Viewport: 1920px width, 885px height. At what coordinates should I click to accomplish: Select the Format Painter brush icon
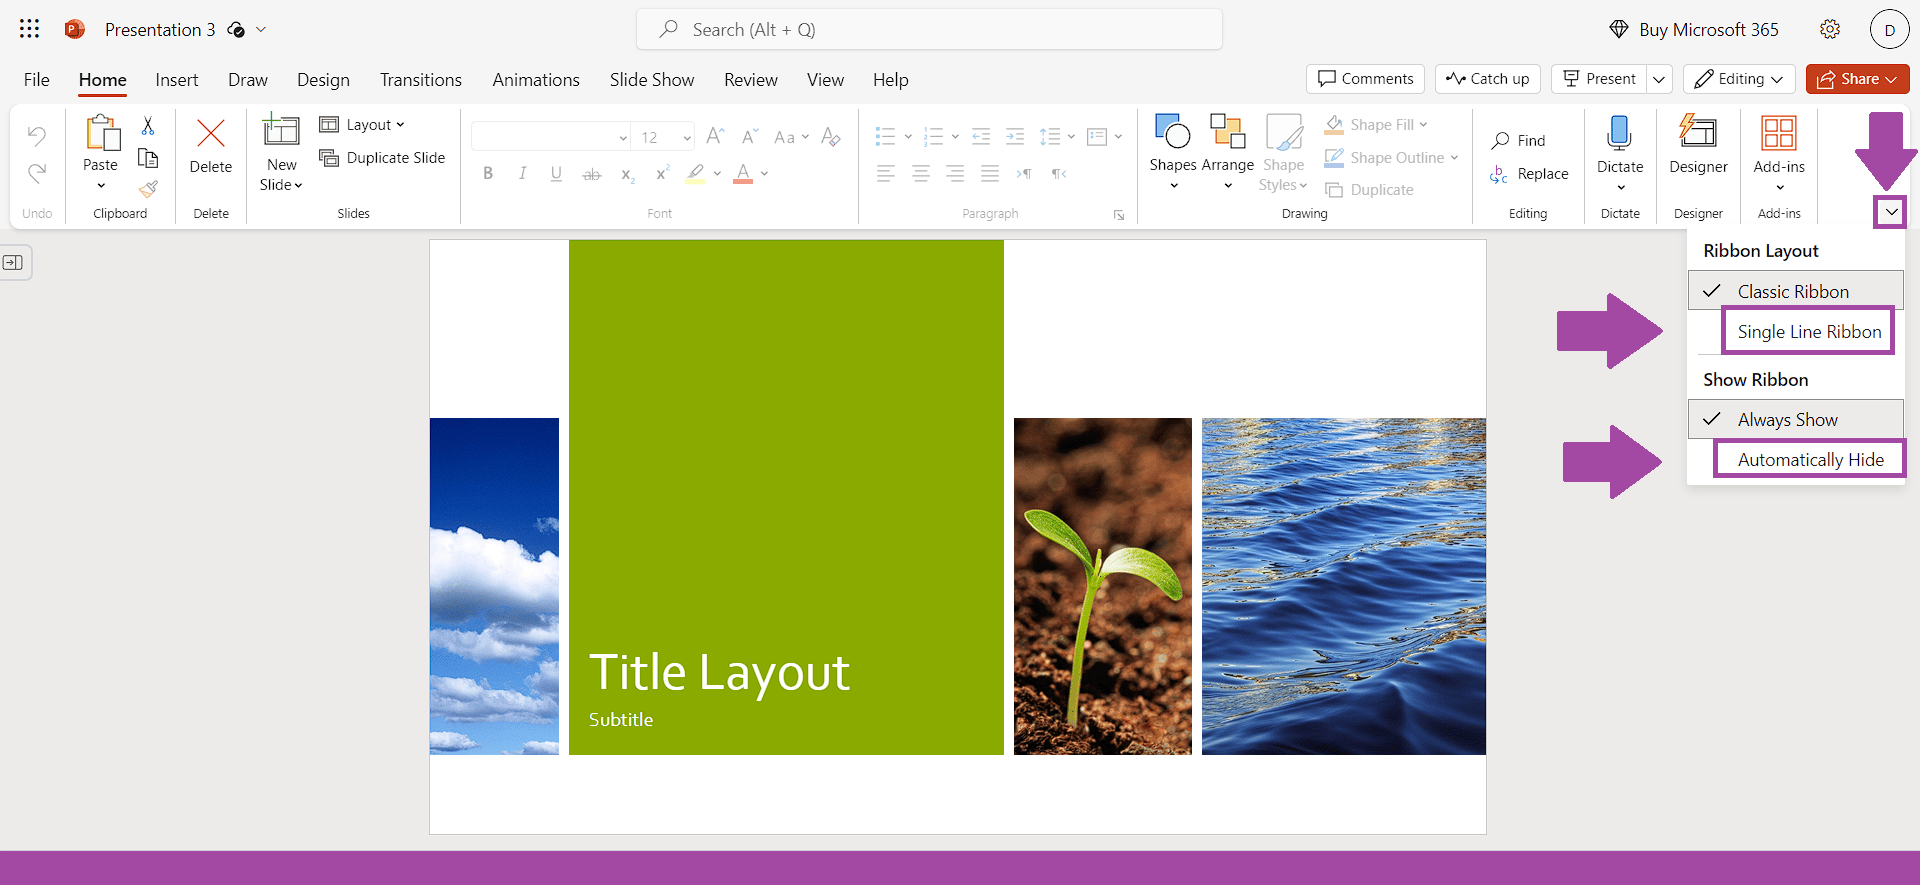tap(148, 188)
